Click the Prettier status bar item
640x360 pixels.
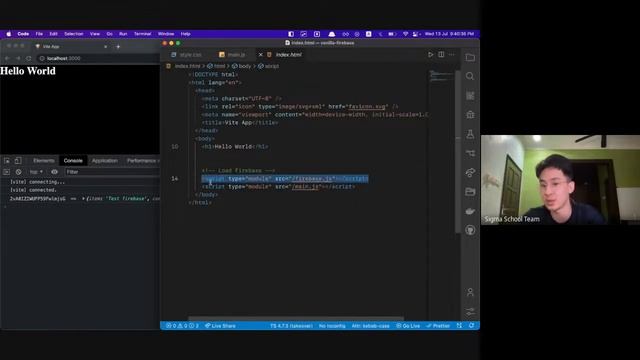point(438,326)
